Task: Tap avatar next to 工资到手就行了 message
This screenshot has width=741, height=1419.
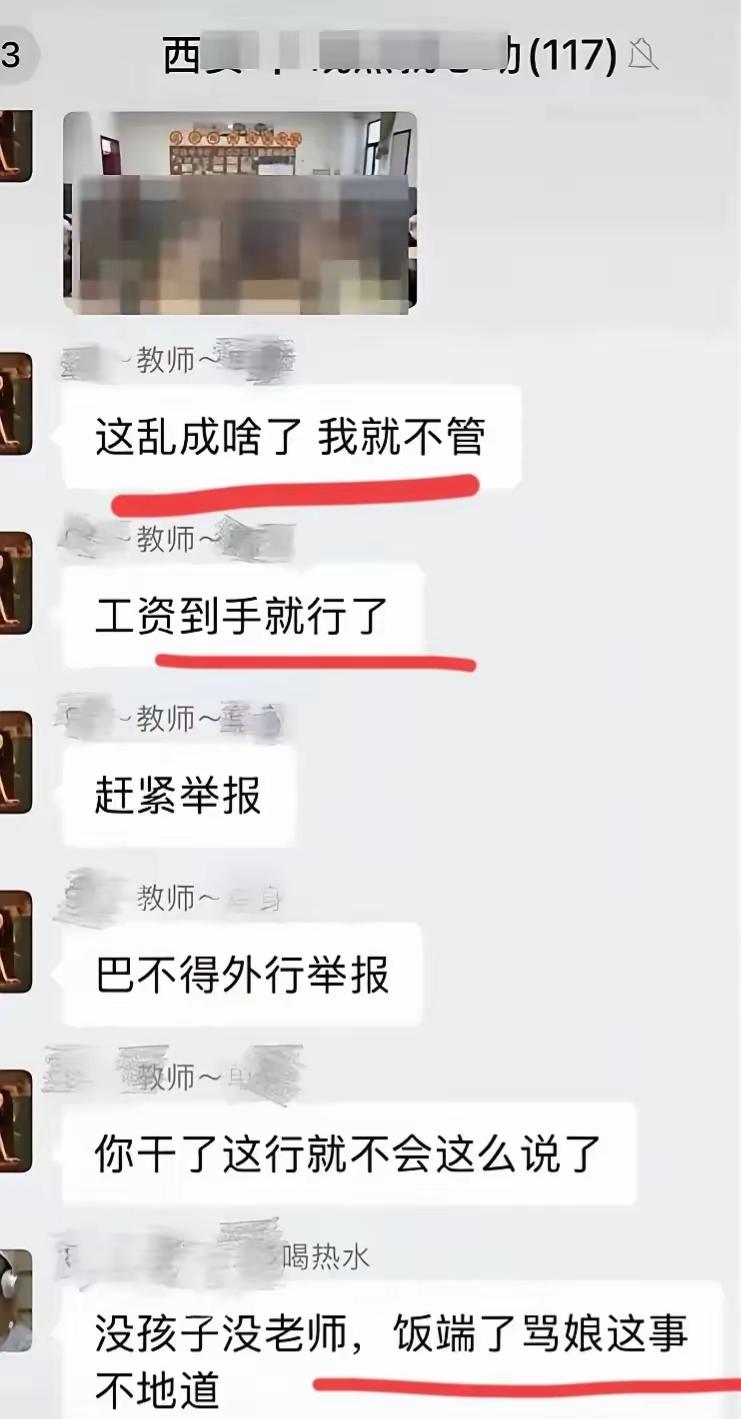Action: (x=15, y=583)
